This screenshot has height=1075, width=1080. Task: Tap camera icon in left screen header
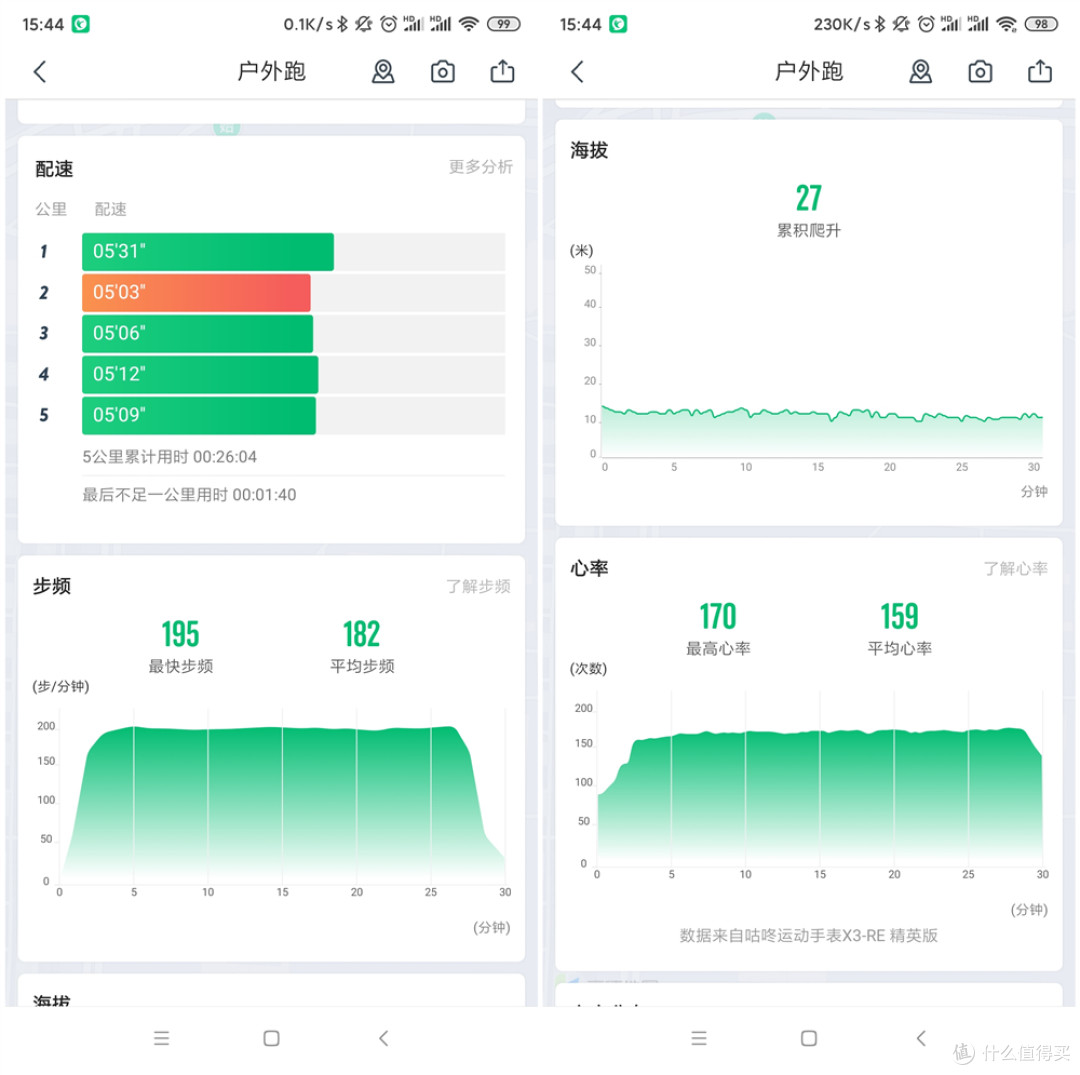[x=443, y=72]
